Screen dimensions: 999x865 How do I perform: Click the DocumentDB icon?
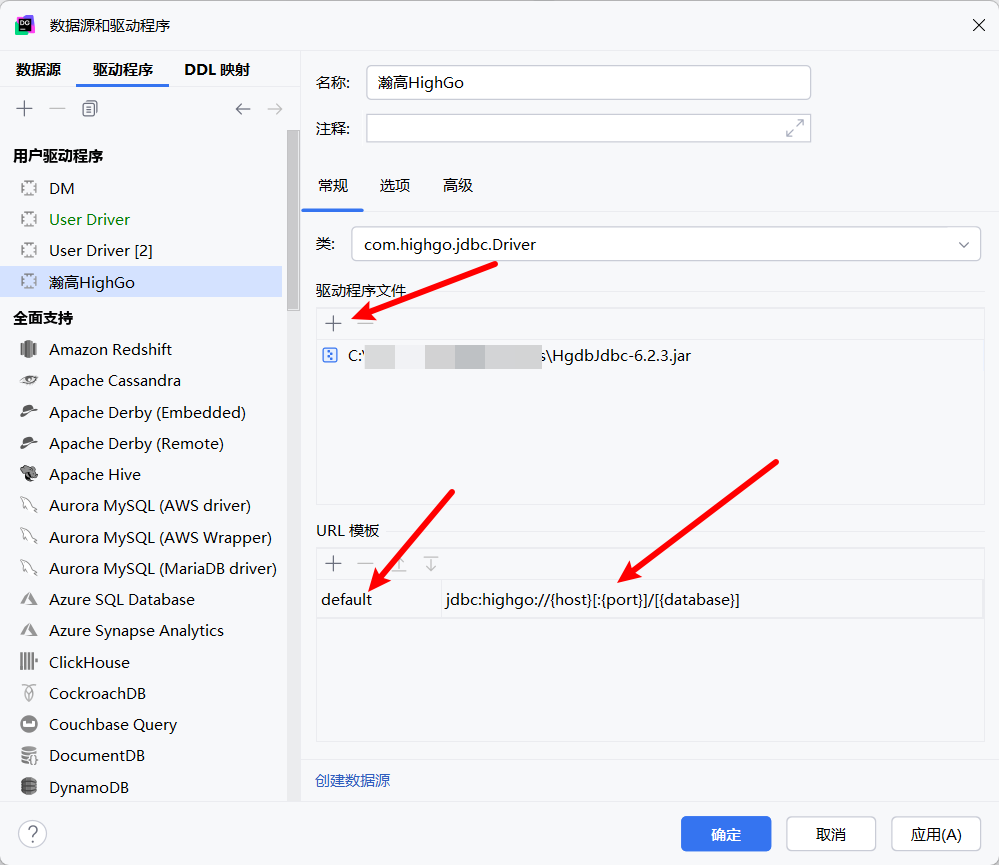tap(29, 755)
